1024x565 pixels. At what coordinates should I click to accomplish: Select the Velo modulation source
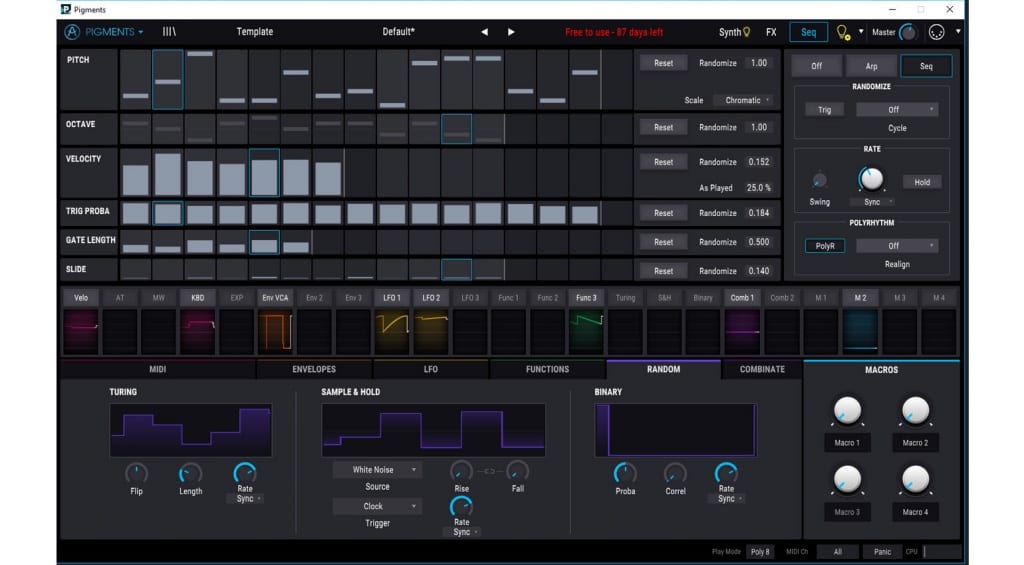pos(81,298)
